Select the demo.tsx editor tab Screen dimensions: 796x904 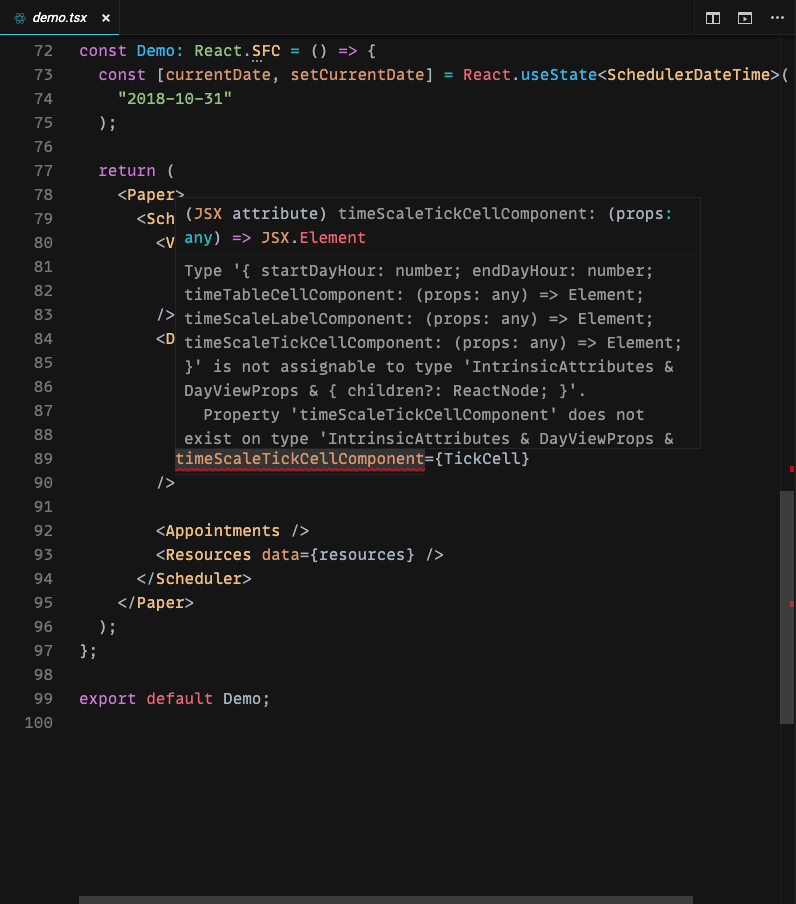click(x=59, y=18)
